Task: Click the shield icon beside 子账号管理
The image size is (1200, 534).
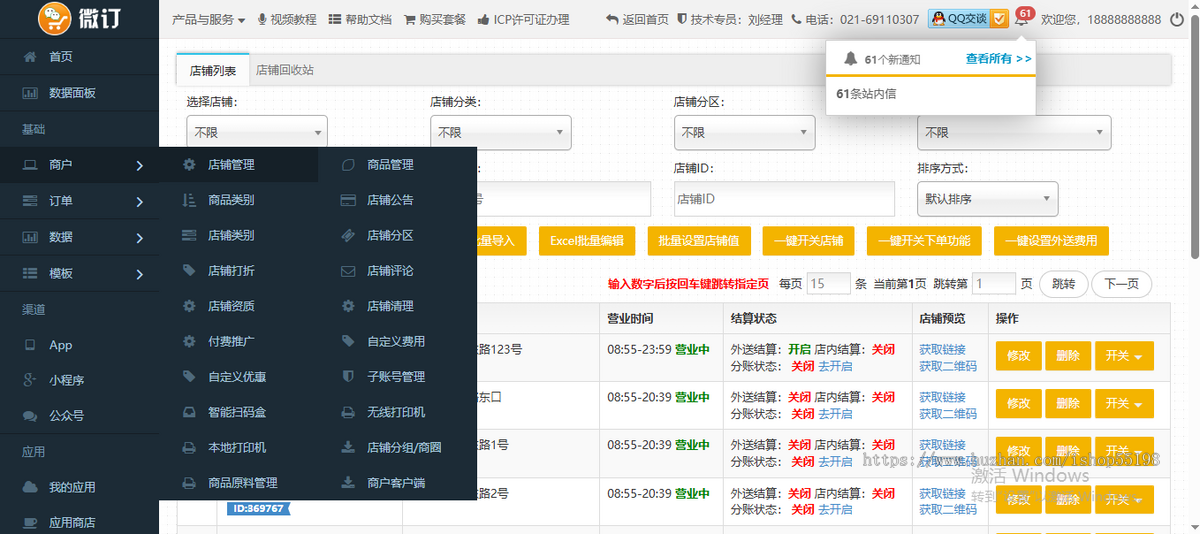Action: tap(348, 376)
